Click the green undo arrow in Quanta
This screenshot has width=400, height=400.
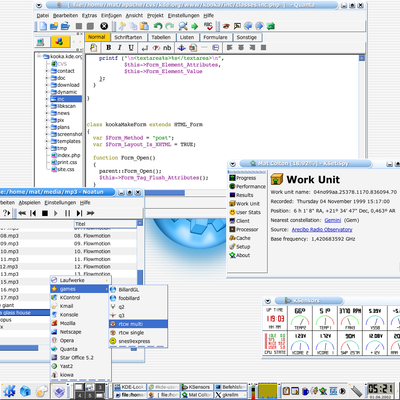[158, 26]
